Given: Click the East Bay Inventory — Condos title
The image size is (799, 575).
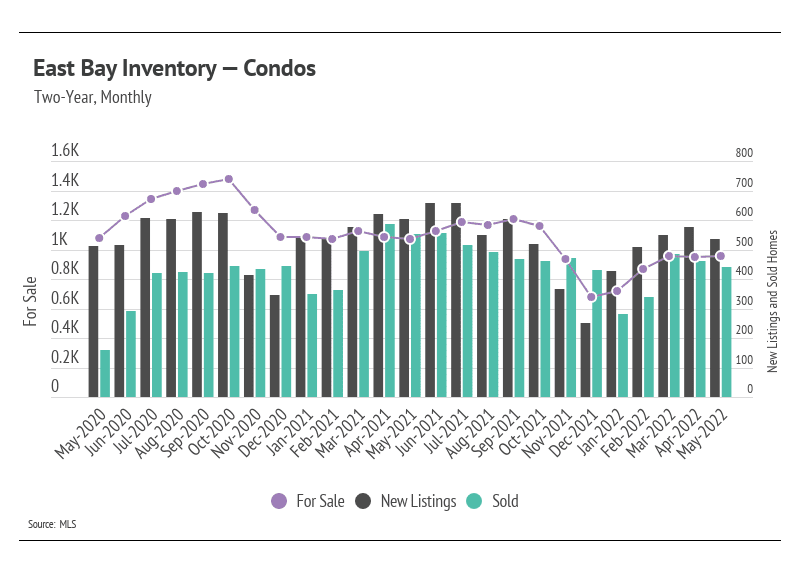Looking at the screenshot, I should tap(174, 68).
